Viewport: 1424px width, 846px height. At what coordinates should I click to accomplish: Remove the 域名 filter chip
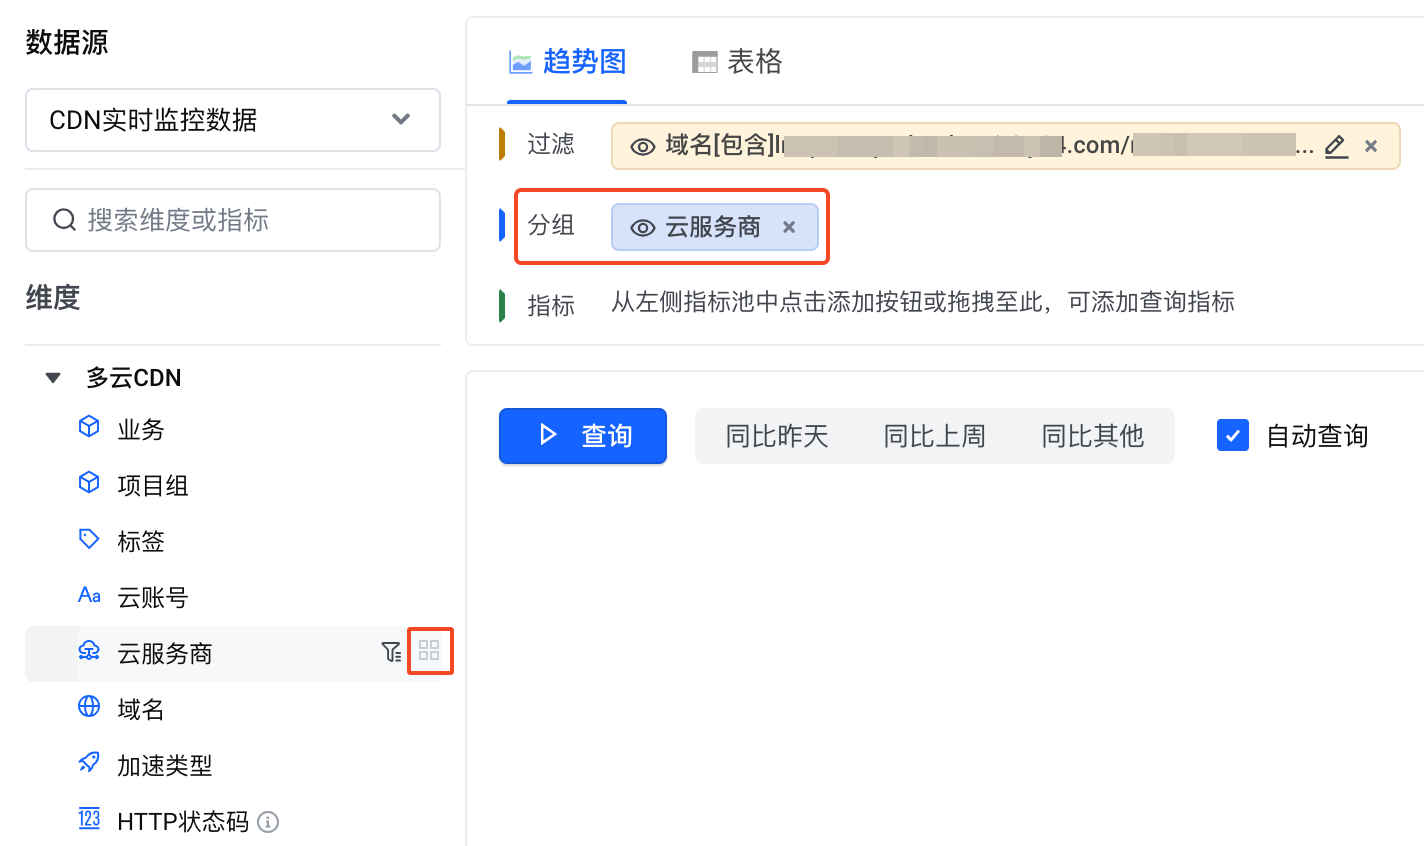tap(1371, 146)
